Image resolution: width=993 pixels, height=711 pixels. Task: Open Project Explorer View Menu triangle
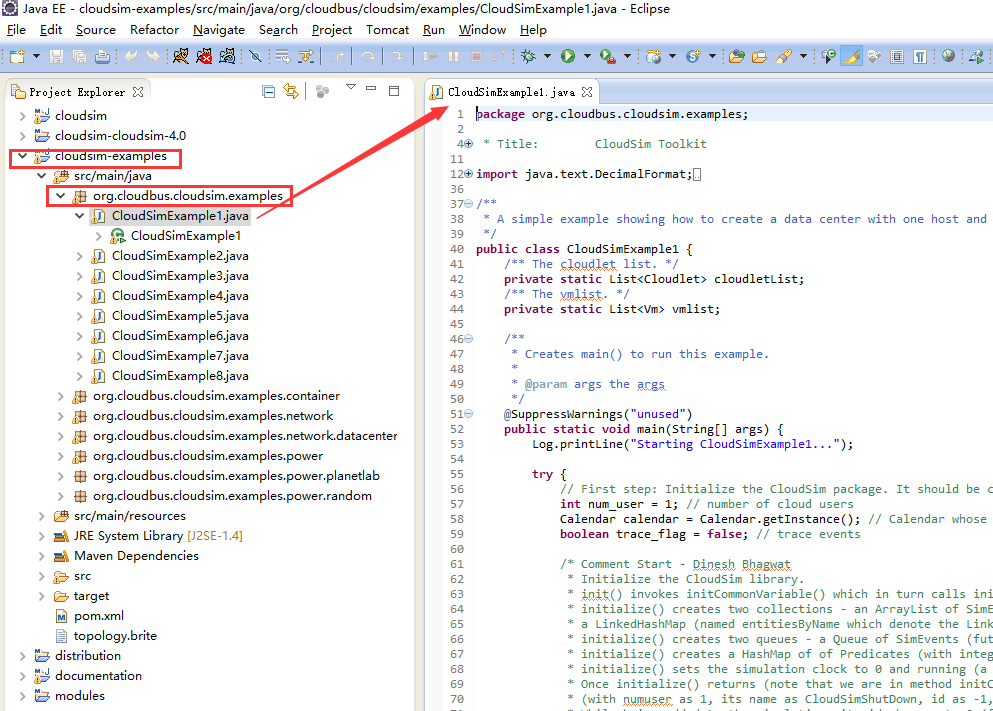(x=351, y=87)
